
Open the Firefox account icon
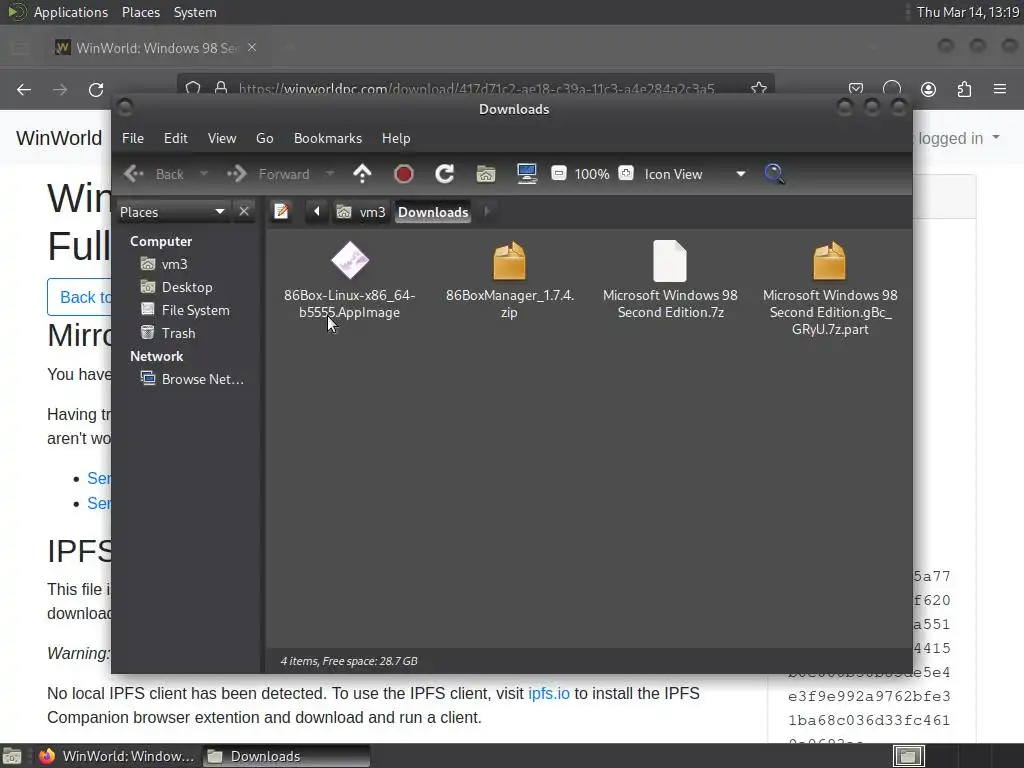[928, 89]
